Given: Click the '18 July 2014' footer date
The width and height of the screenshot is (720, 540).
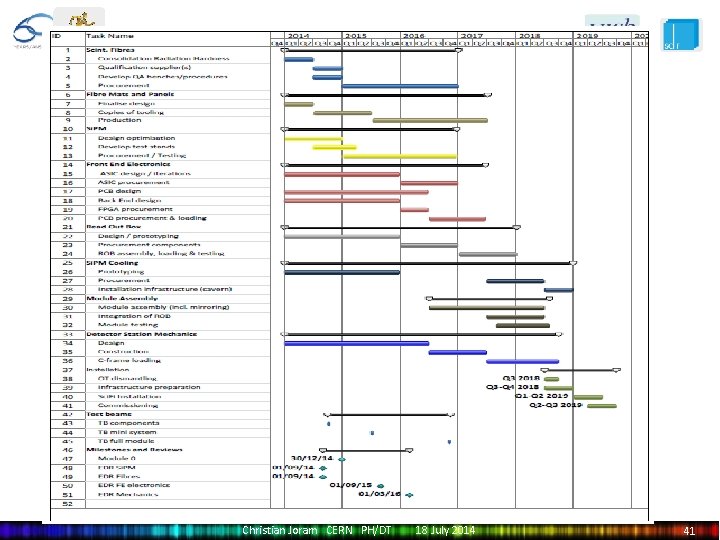Looking at the screenshot, I should (445, 531).
